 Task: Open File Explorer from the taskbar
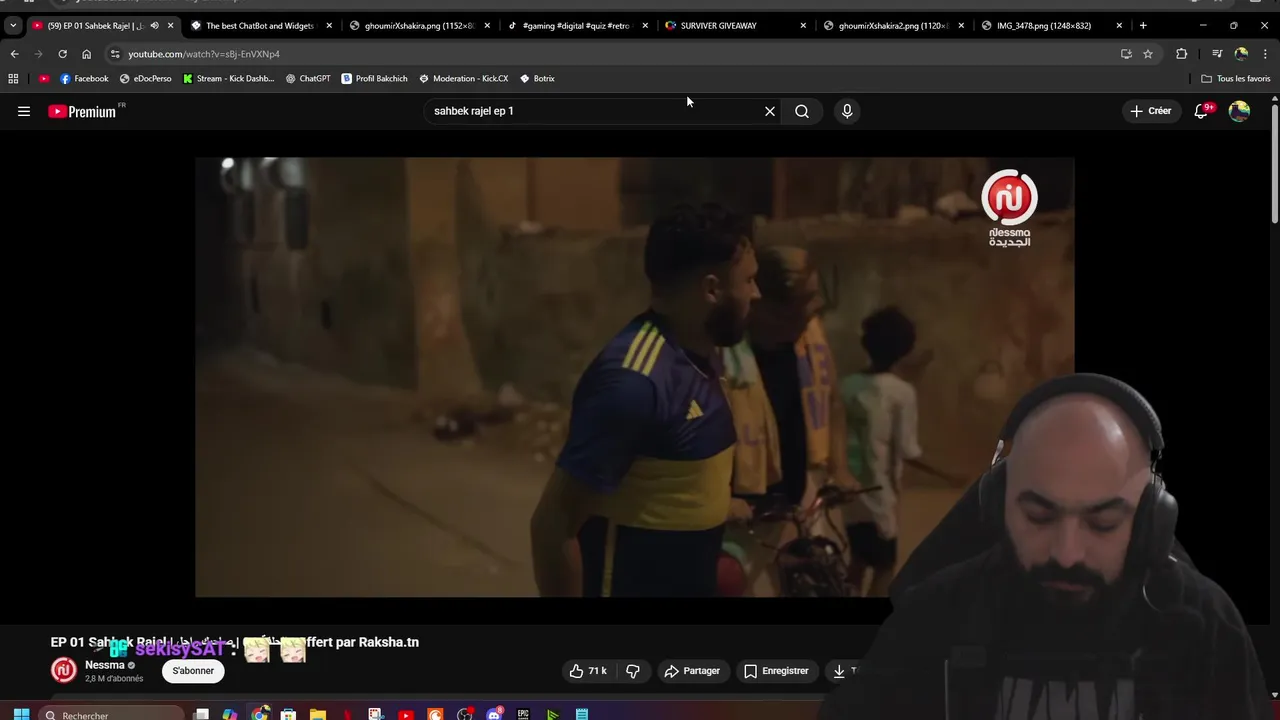click(318, 714)
